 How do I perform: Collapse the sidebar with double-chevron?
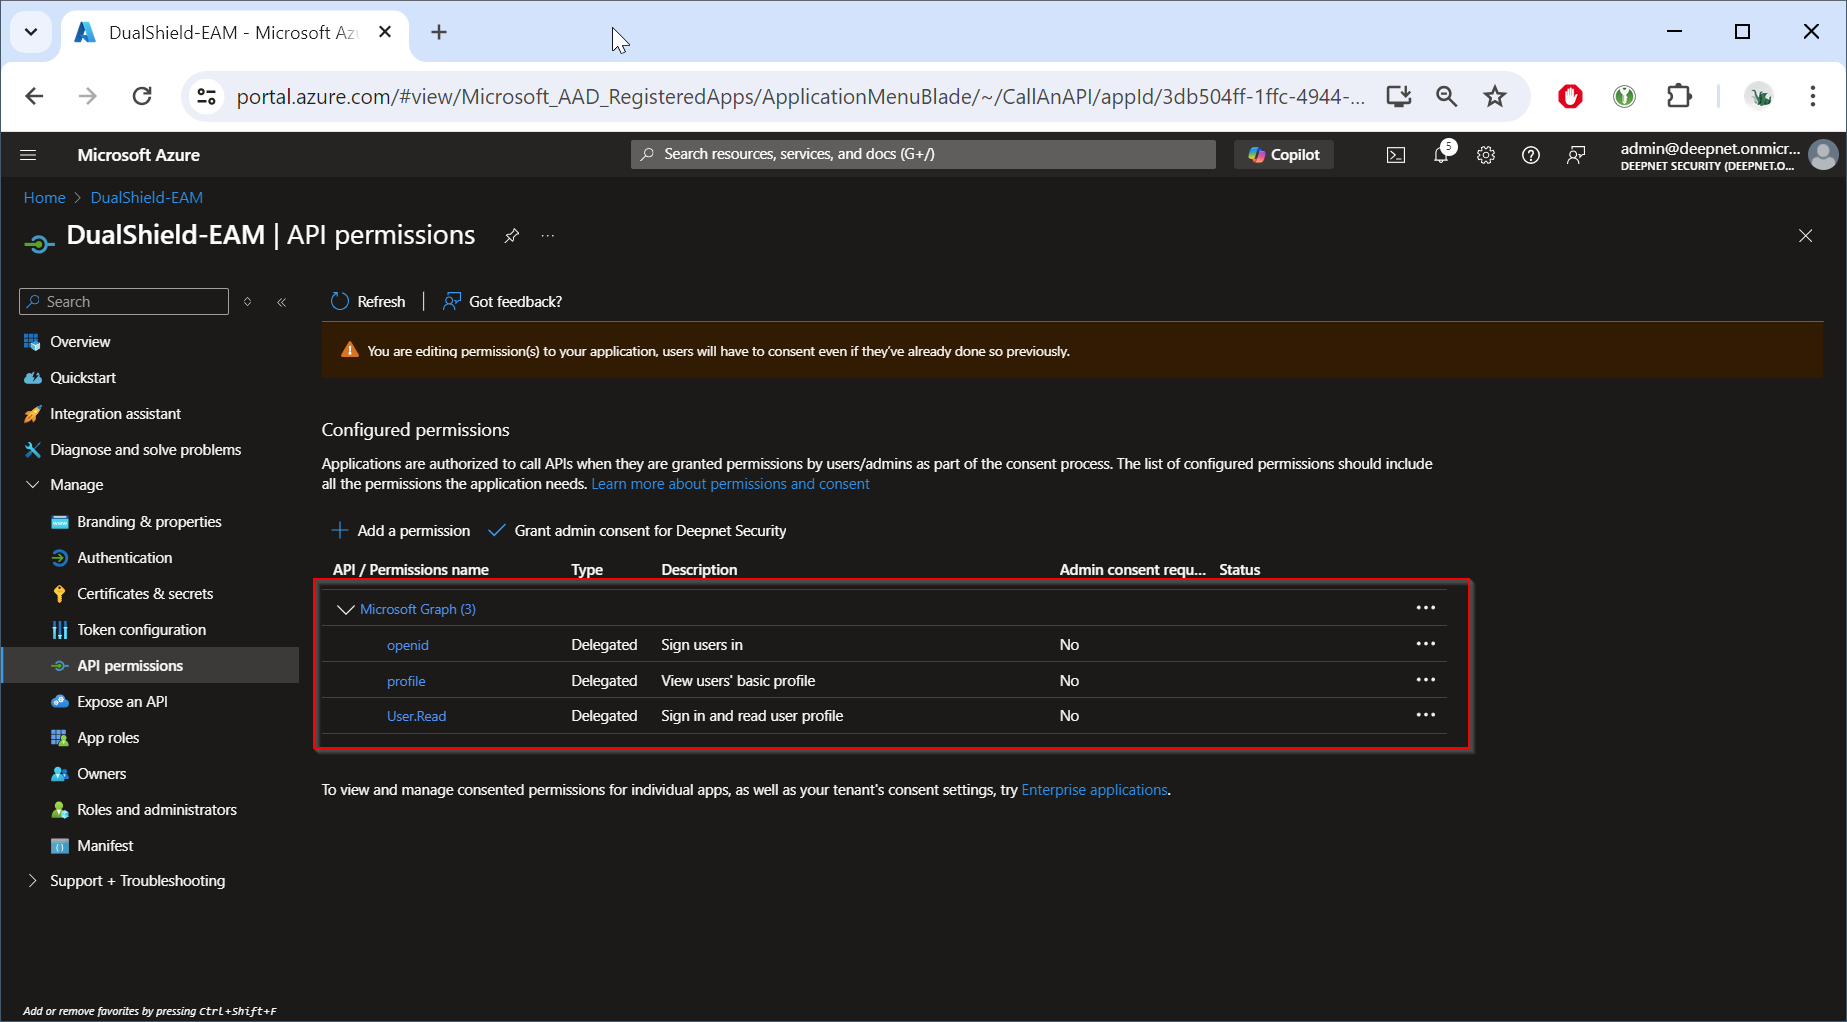pos(282,302)
